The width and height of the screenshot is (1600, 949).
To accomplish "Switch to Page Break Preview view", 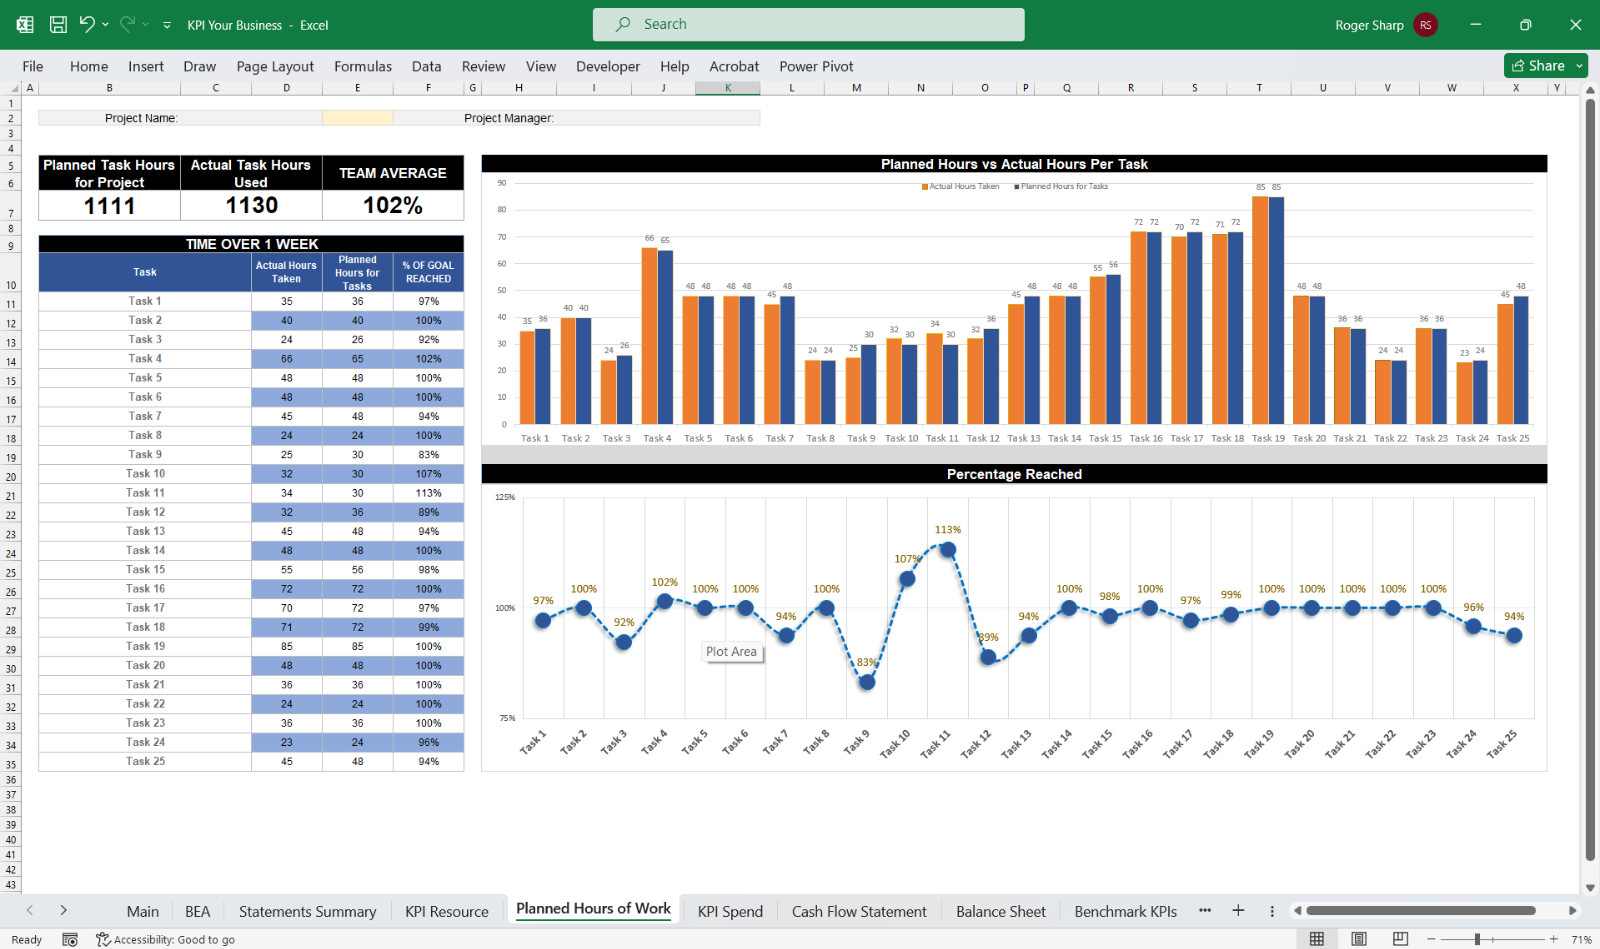I will pos(1400,939).
